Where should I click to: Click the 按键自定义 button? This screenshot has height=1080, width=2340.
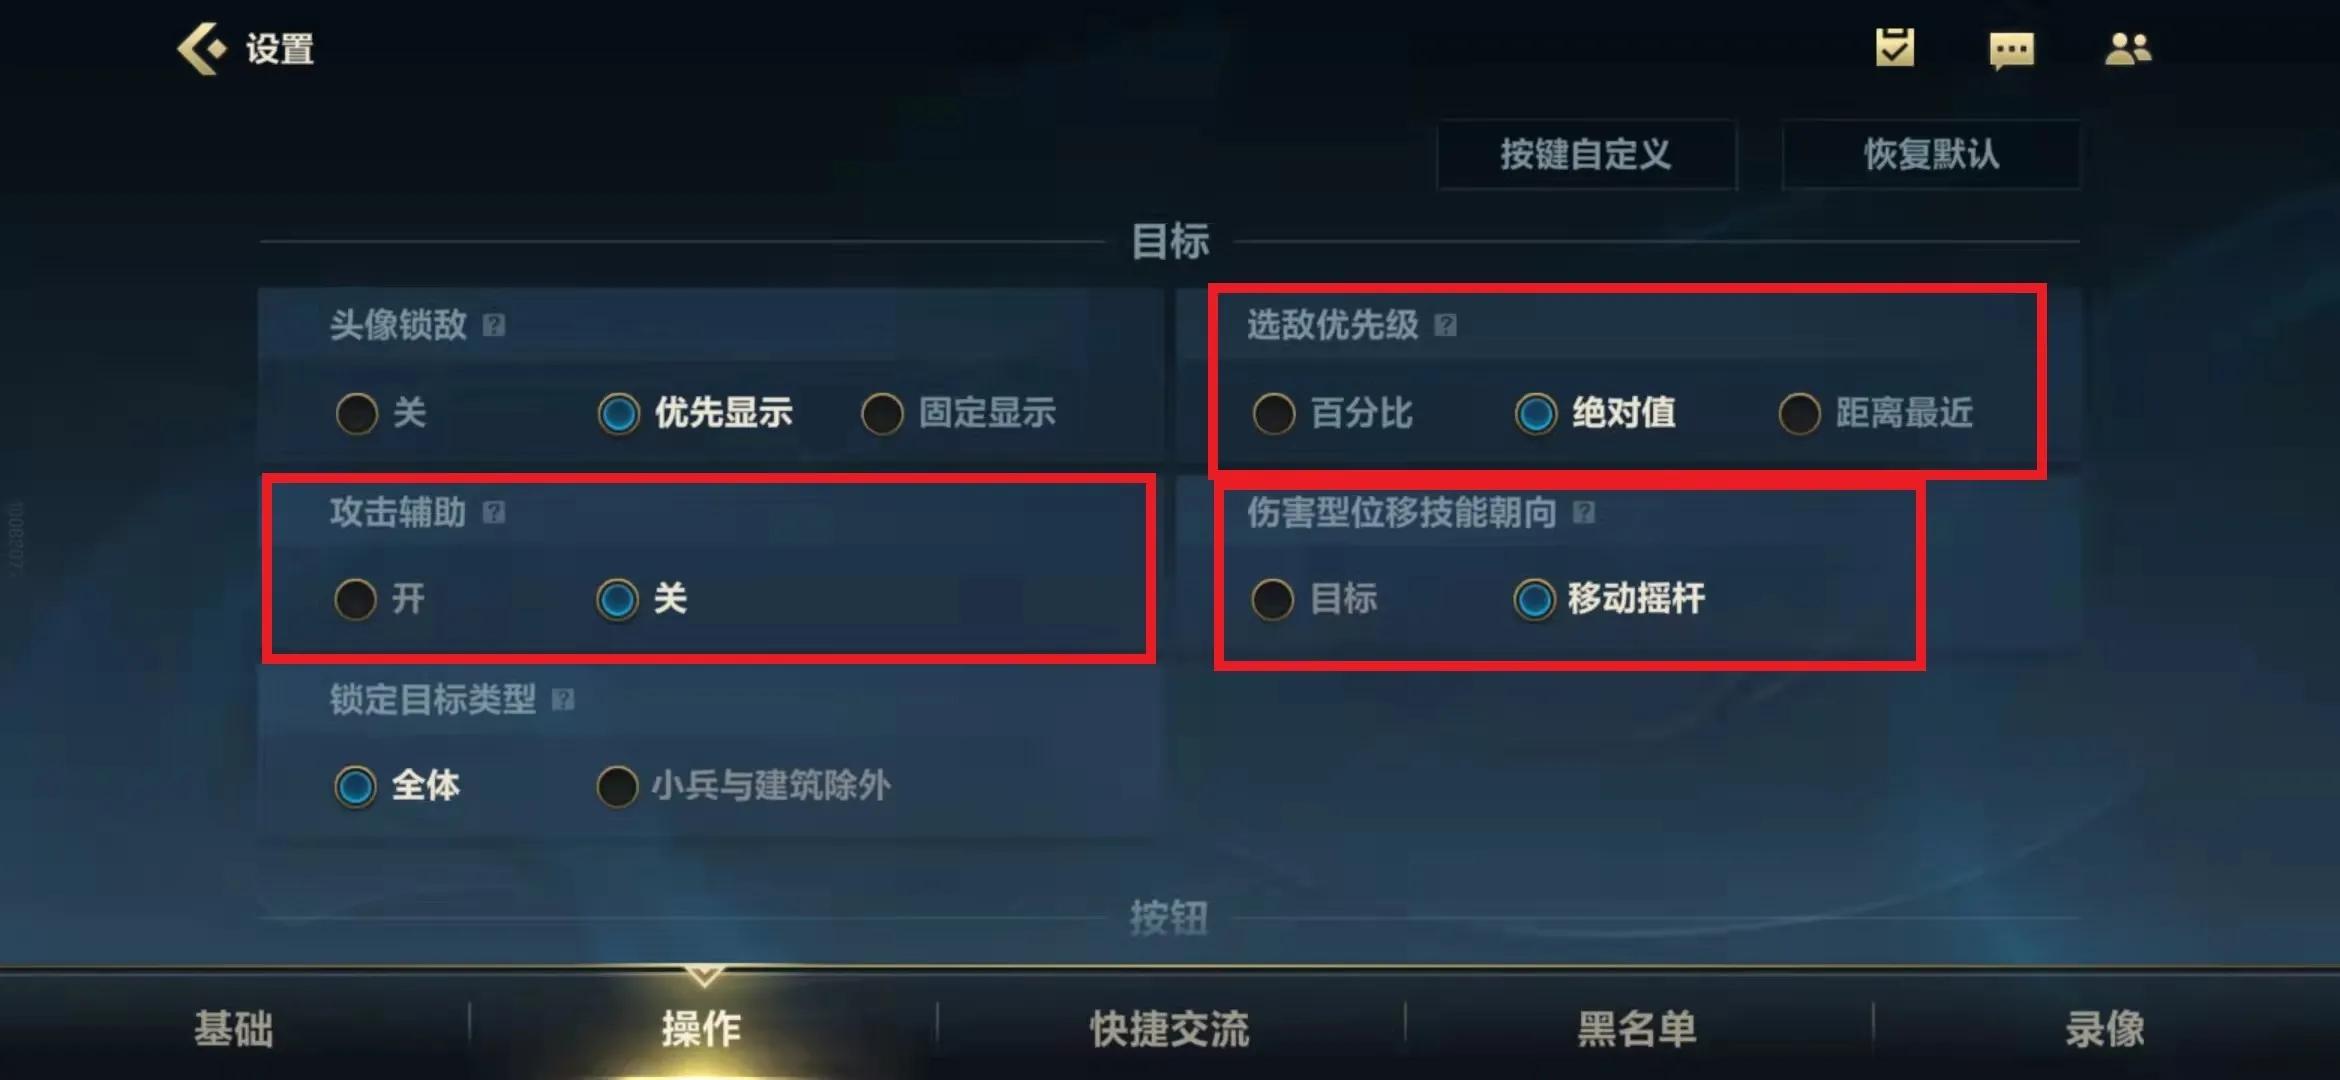point(1587,154)
